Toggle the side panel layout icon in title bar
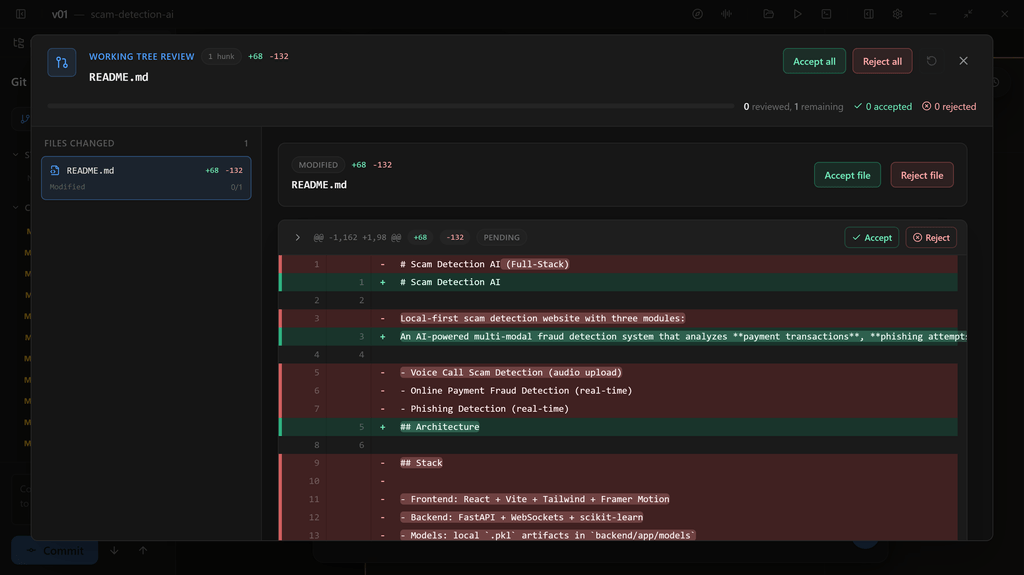 (869, 14)
